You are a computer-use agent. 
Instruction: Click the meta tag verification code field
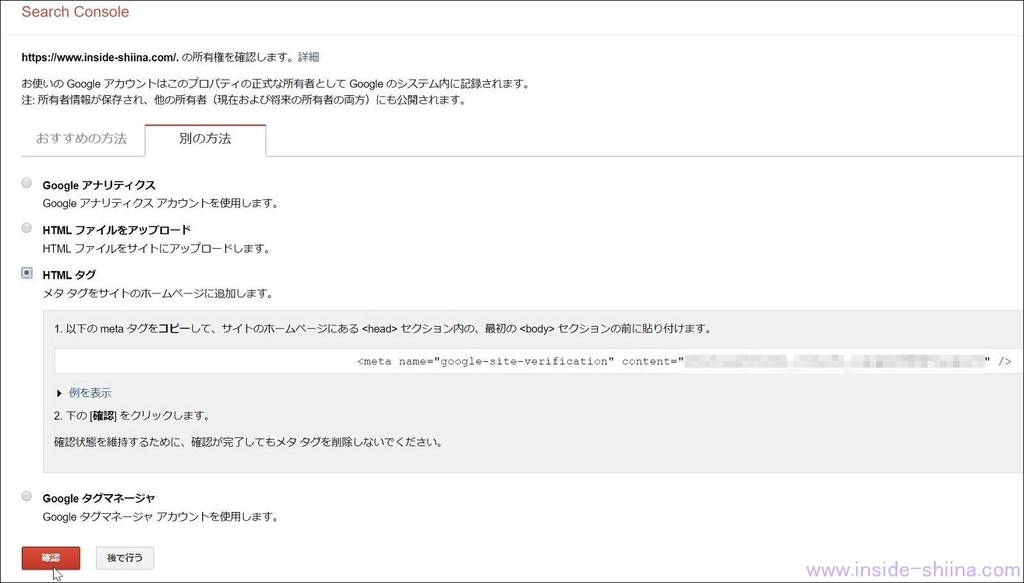tap(538, 361)
